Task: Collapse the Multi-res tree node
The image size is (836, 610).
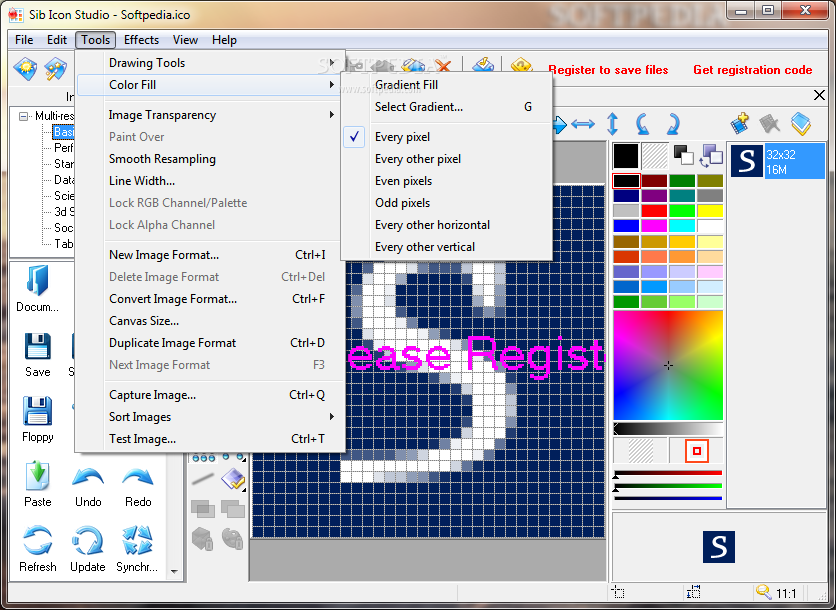Action: [23, 116]
